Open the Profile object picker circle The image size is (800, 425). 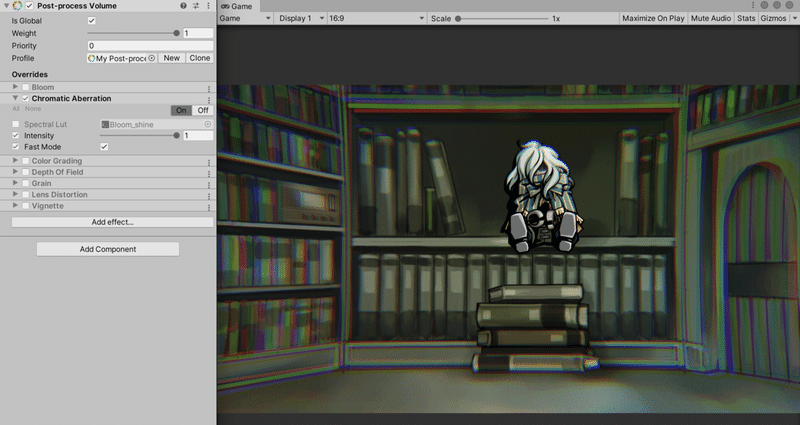click(x=152, y=58)
